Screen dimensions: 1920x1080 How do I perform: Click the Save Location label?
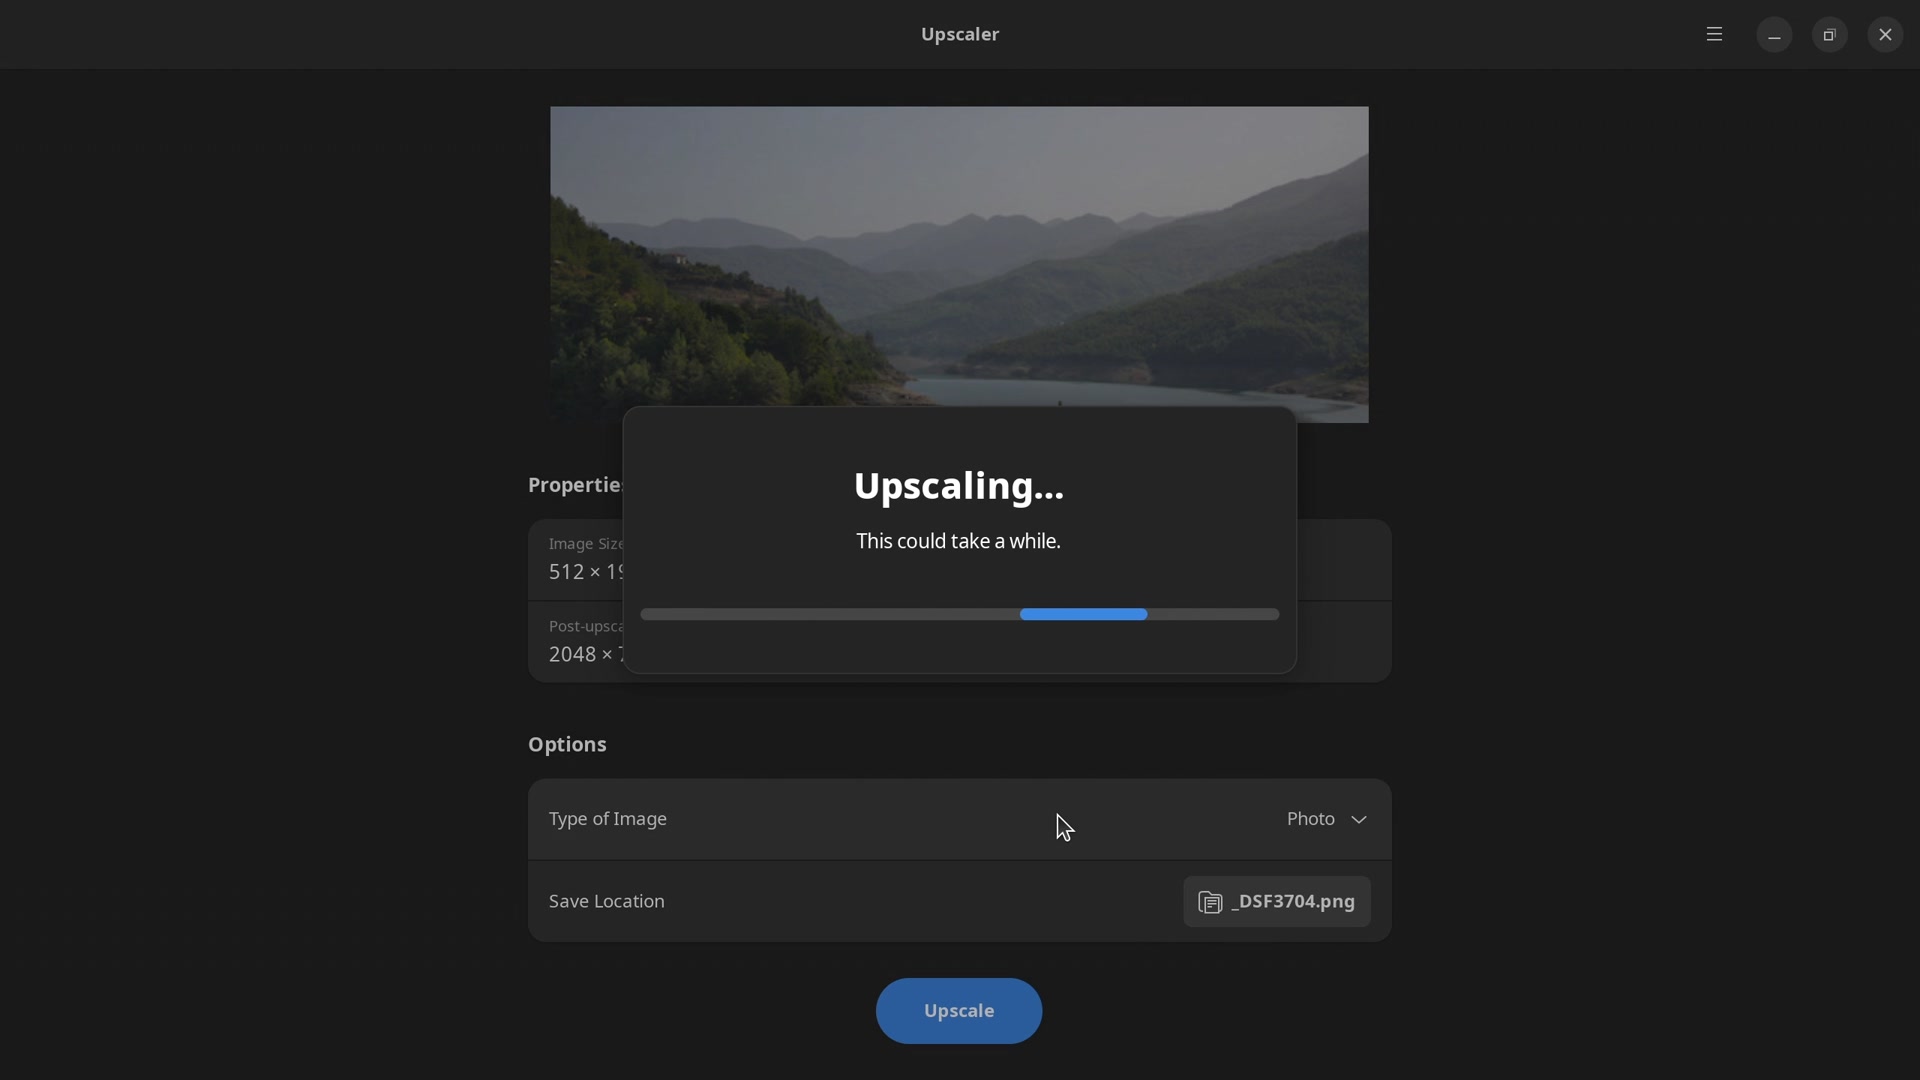click(x=606, y=901)
